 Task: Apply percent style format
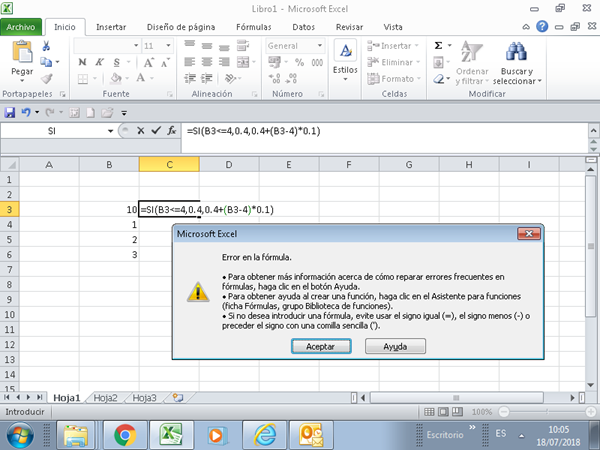coord(299,62)
